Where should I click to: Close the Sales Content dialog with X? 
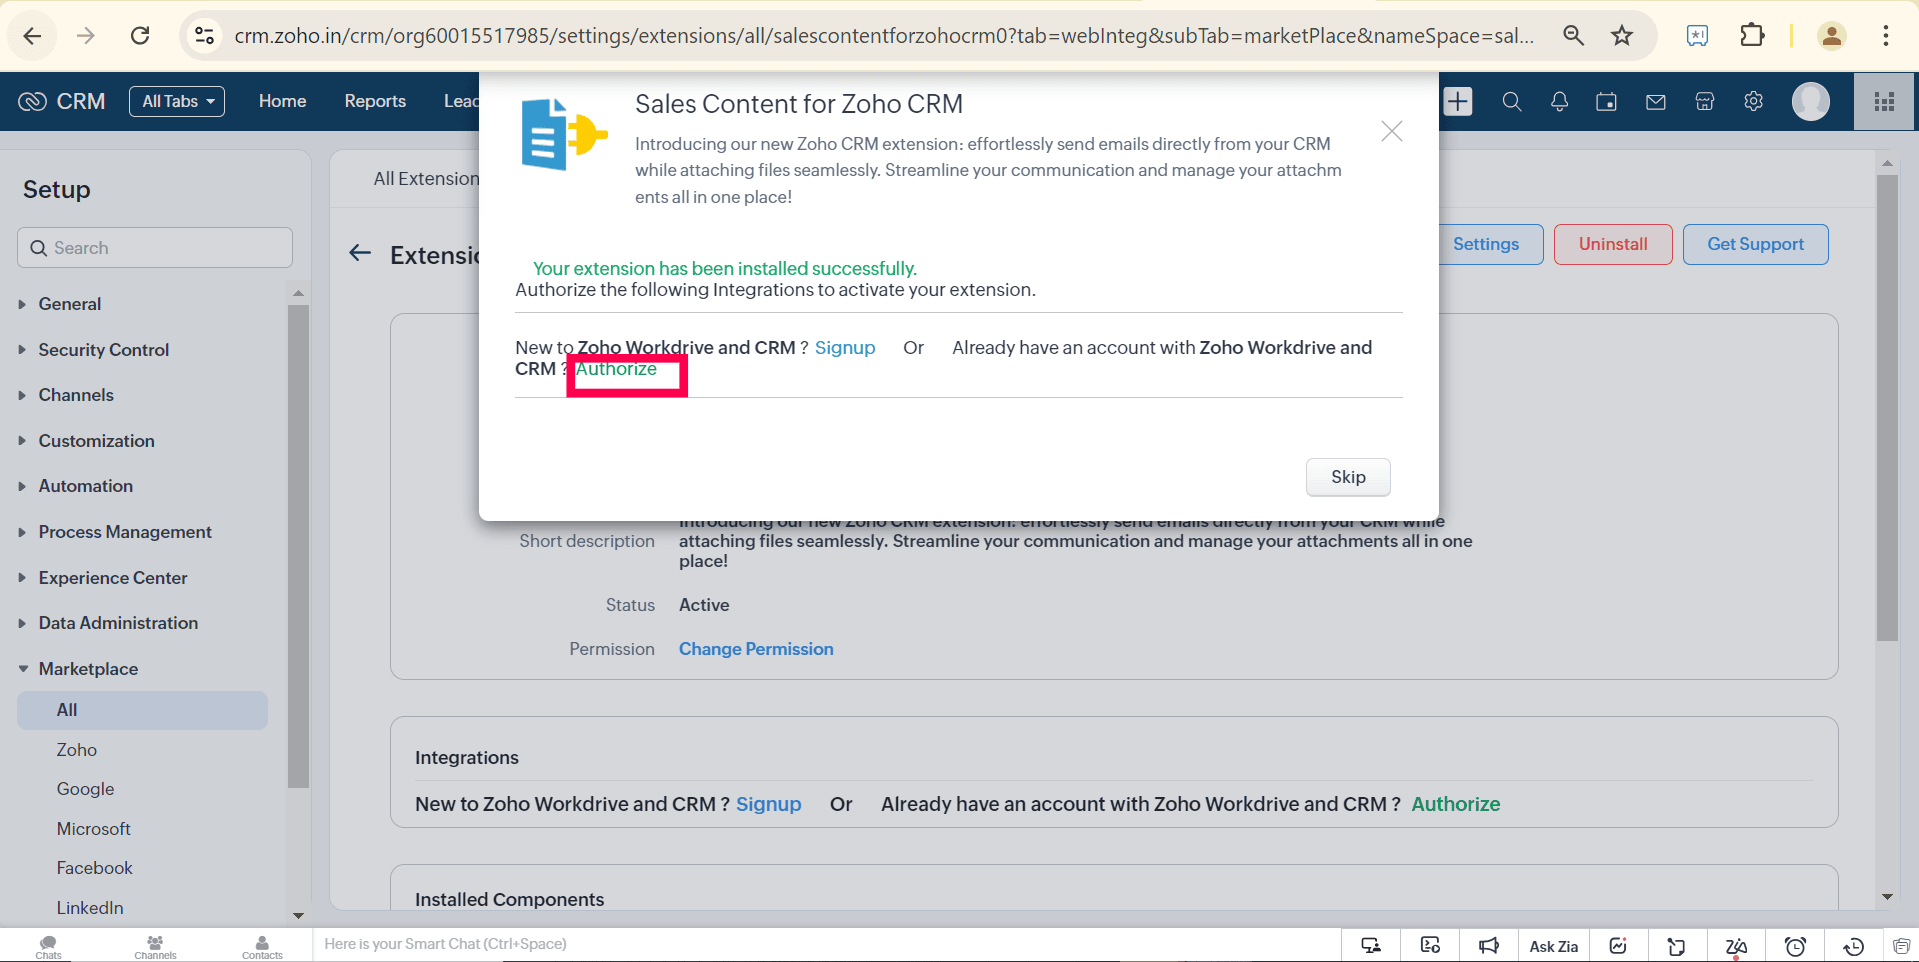pyautogui.click(x=1392, y=131)
